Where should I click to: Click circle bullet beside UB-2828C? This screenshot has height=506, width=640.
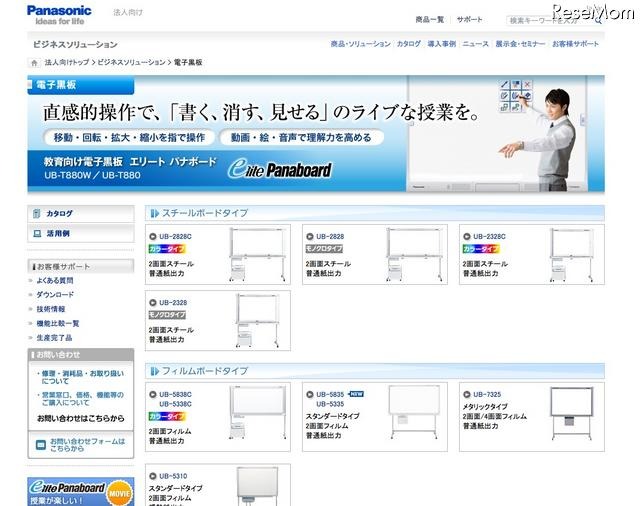153,236
